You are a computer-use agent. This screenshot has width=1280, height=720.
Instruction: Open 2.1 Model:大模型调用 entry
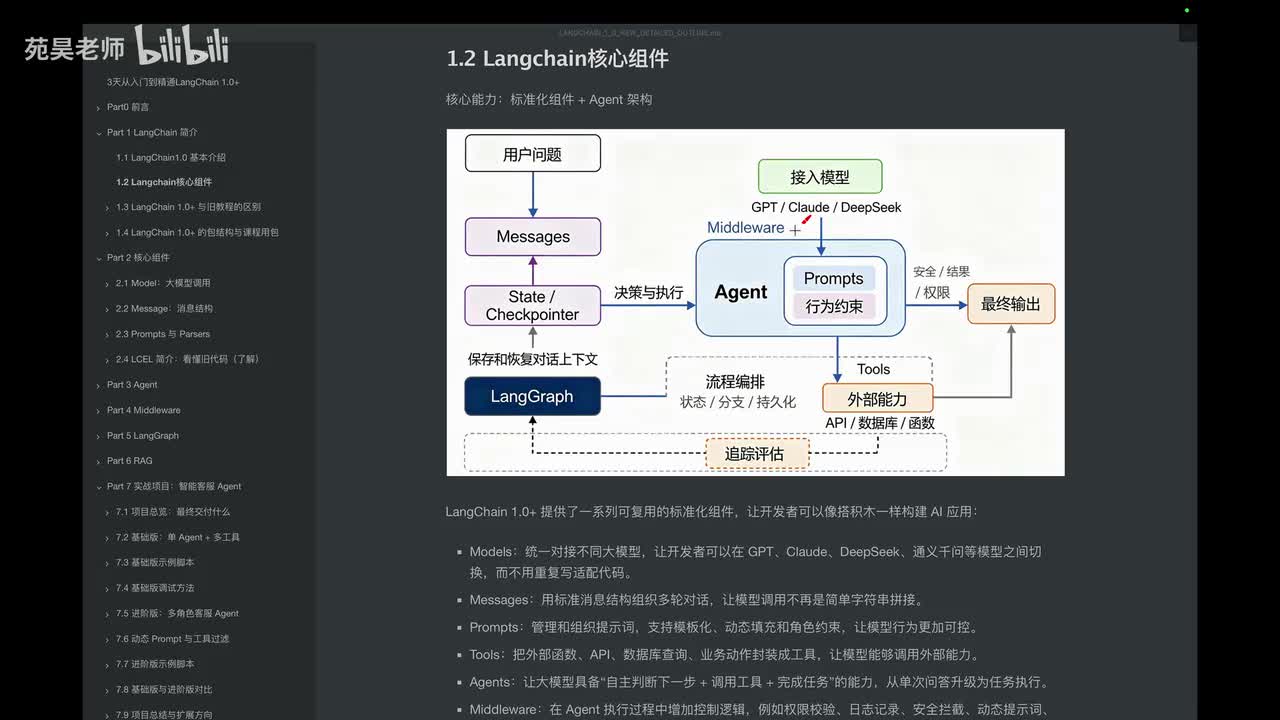(163, 283)
